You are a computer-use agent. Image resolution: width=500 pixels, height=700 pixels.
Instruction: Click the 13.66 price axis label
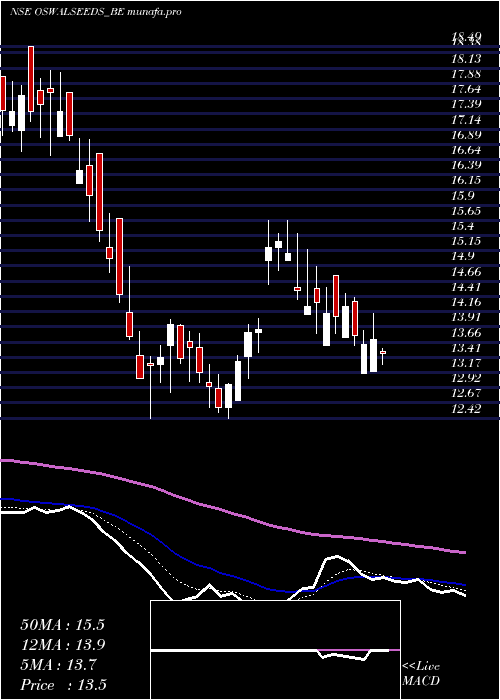466,333
